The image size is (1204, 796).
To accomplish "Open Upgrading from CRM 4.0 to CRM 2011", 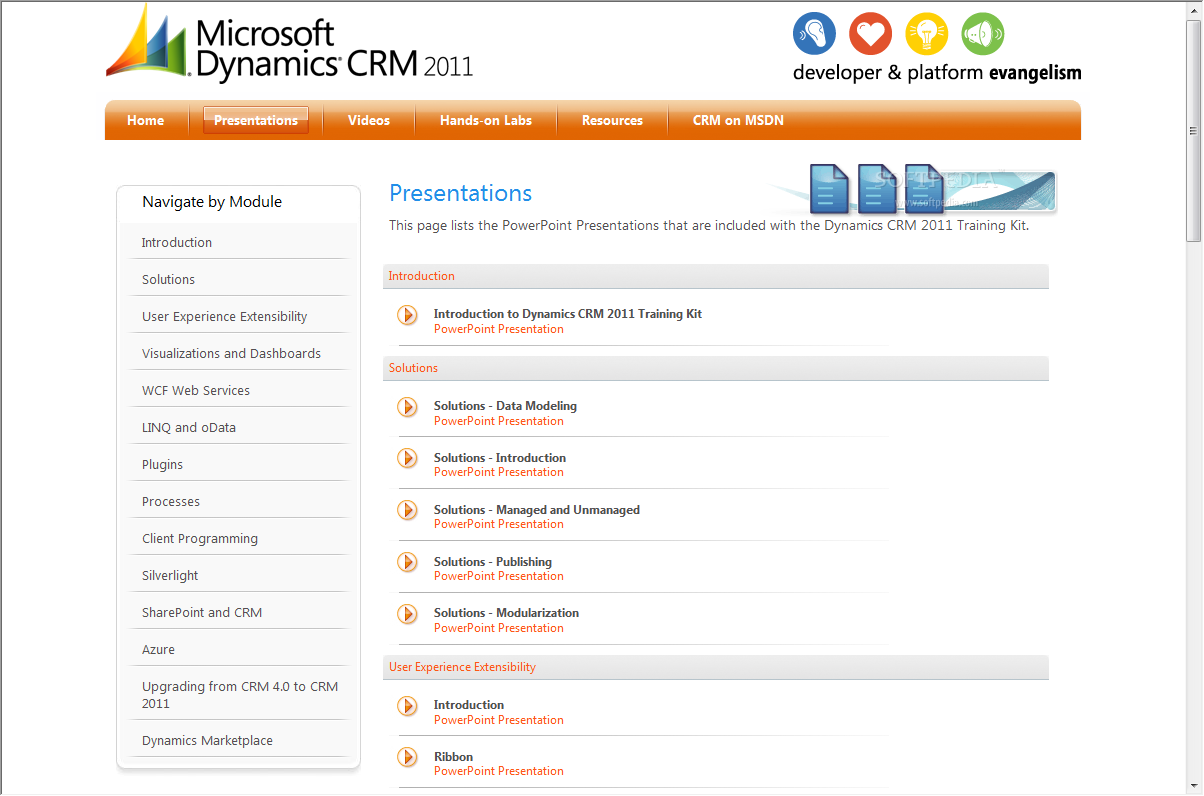I will point(239,695).
